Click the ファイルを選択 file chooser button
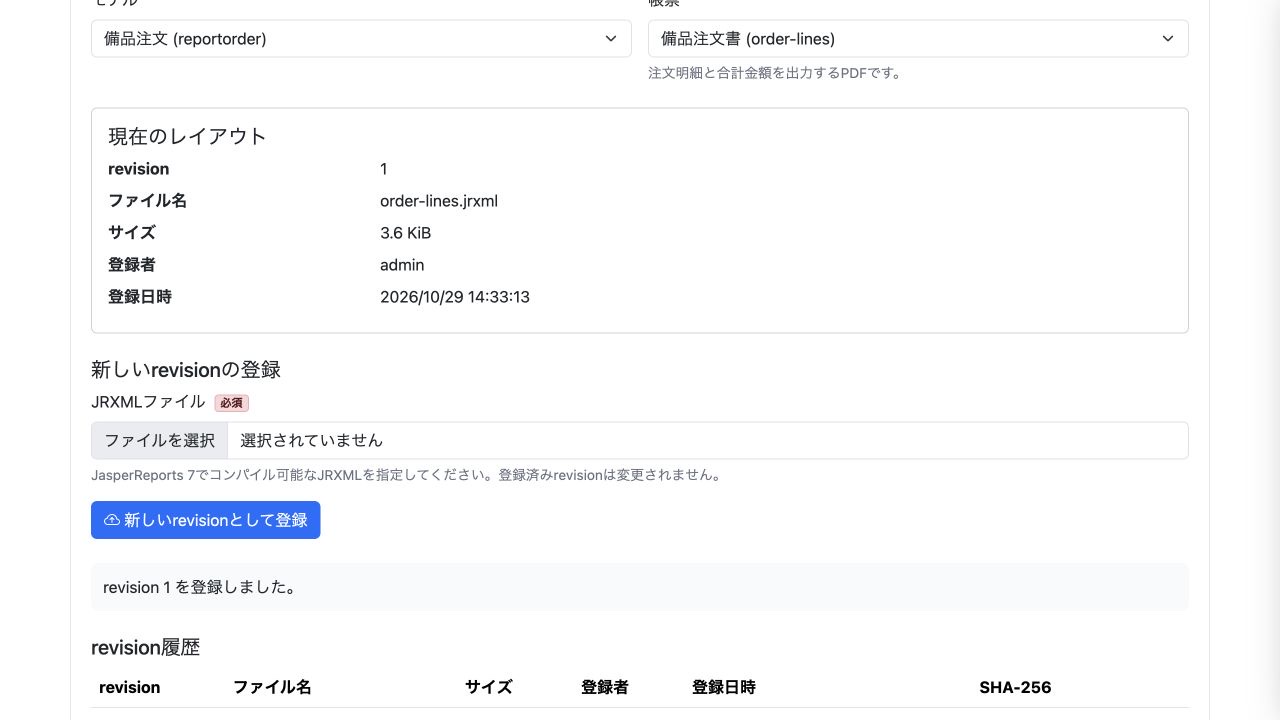 click(x=160, y=440)
